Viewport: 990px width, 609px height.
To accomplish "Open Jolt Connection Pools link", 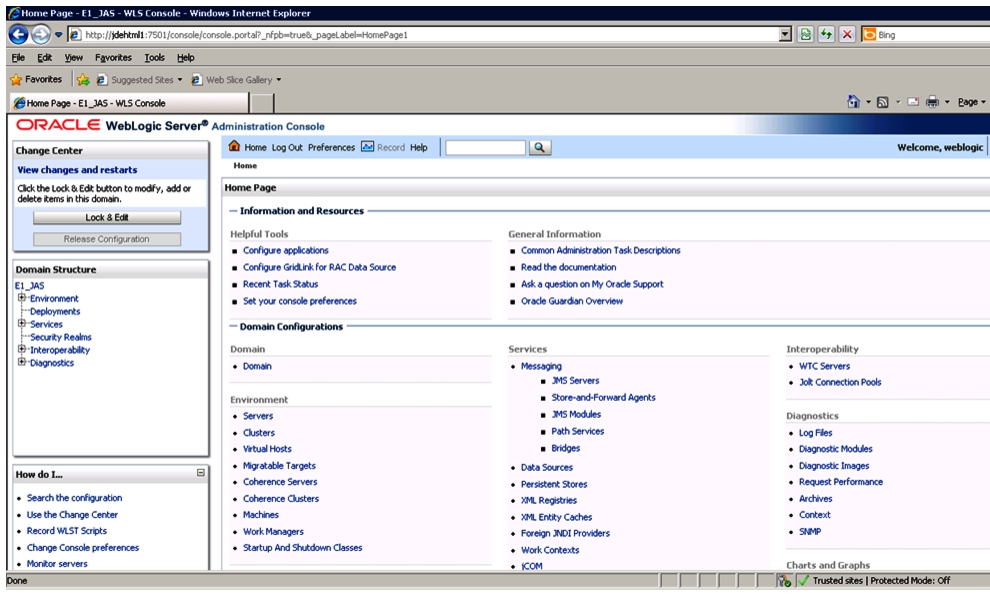I will (840, 382).
